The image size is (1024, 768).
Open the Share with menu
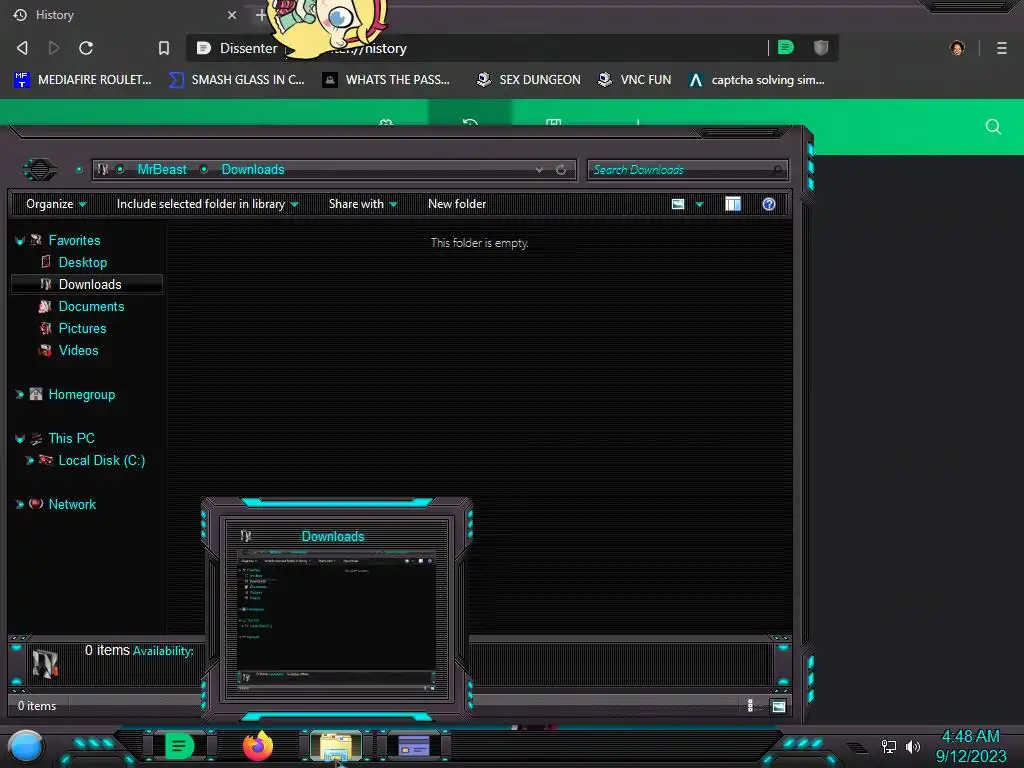(x=363, y=204)
